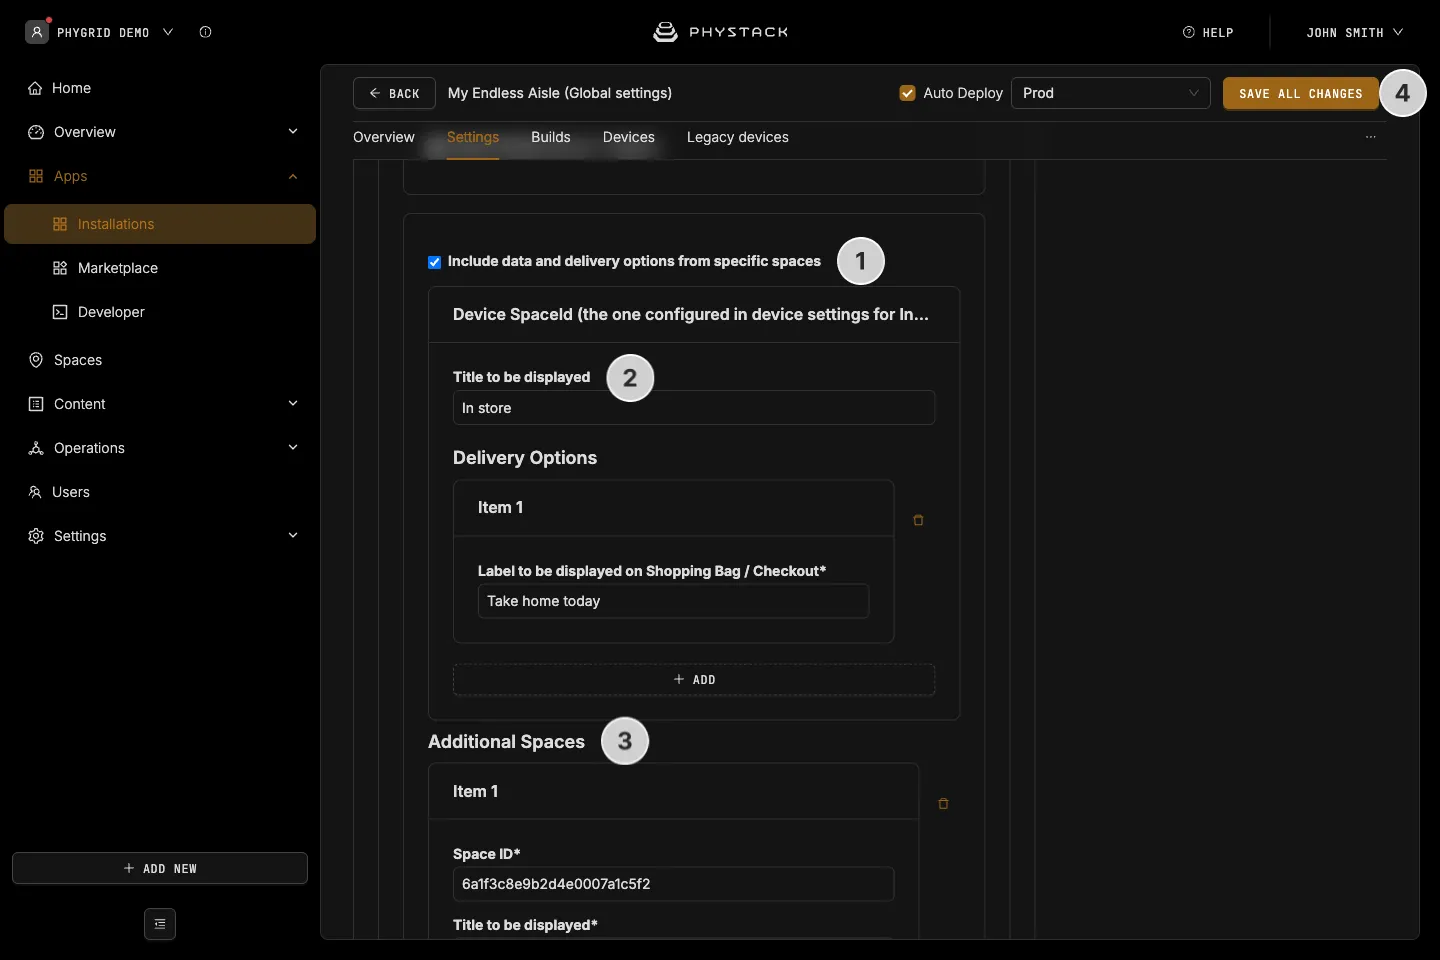The height and width of the screenshot is (960, 1440).
Task: Switch to the Legacy devices tab
Action: tap(738, 137)
